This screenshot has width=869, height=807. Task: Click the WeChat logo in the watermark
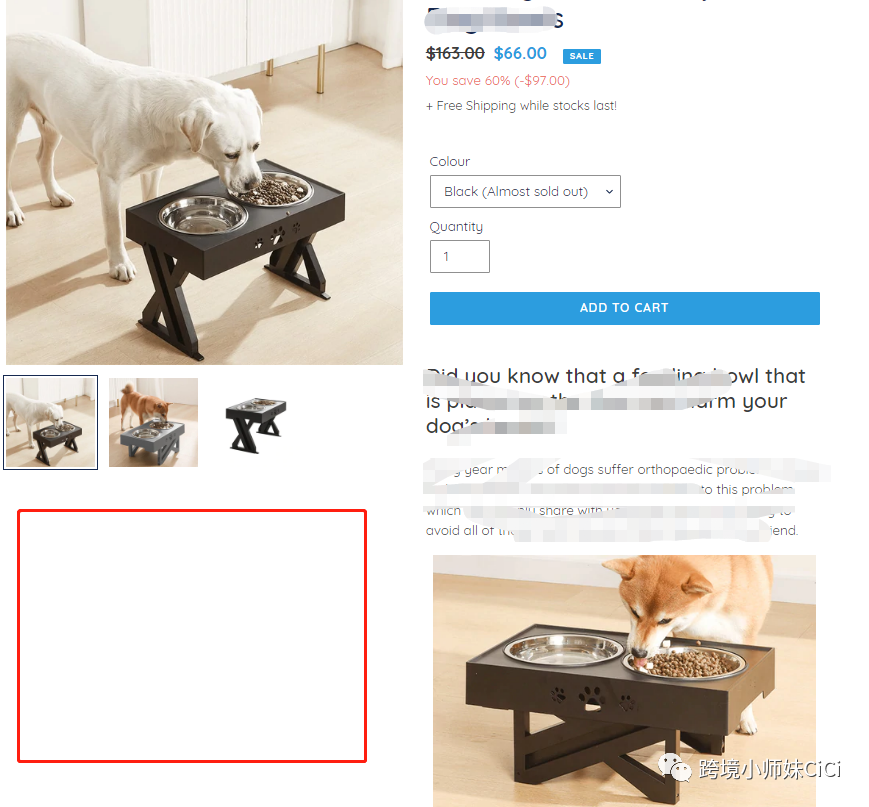click(x=675, y=768)
